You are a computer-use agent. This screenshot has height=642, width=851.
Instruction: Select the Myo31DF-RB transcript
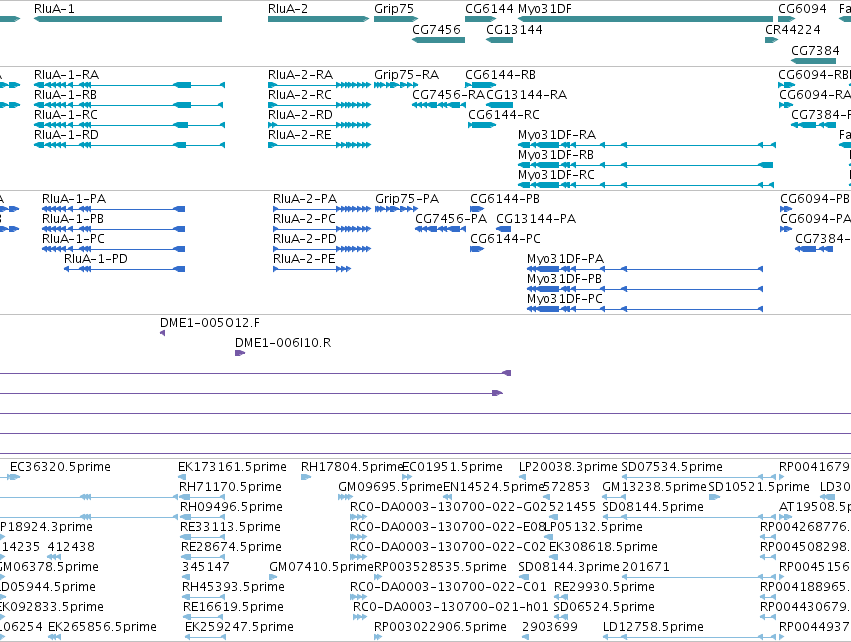[646, 165]
